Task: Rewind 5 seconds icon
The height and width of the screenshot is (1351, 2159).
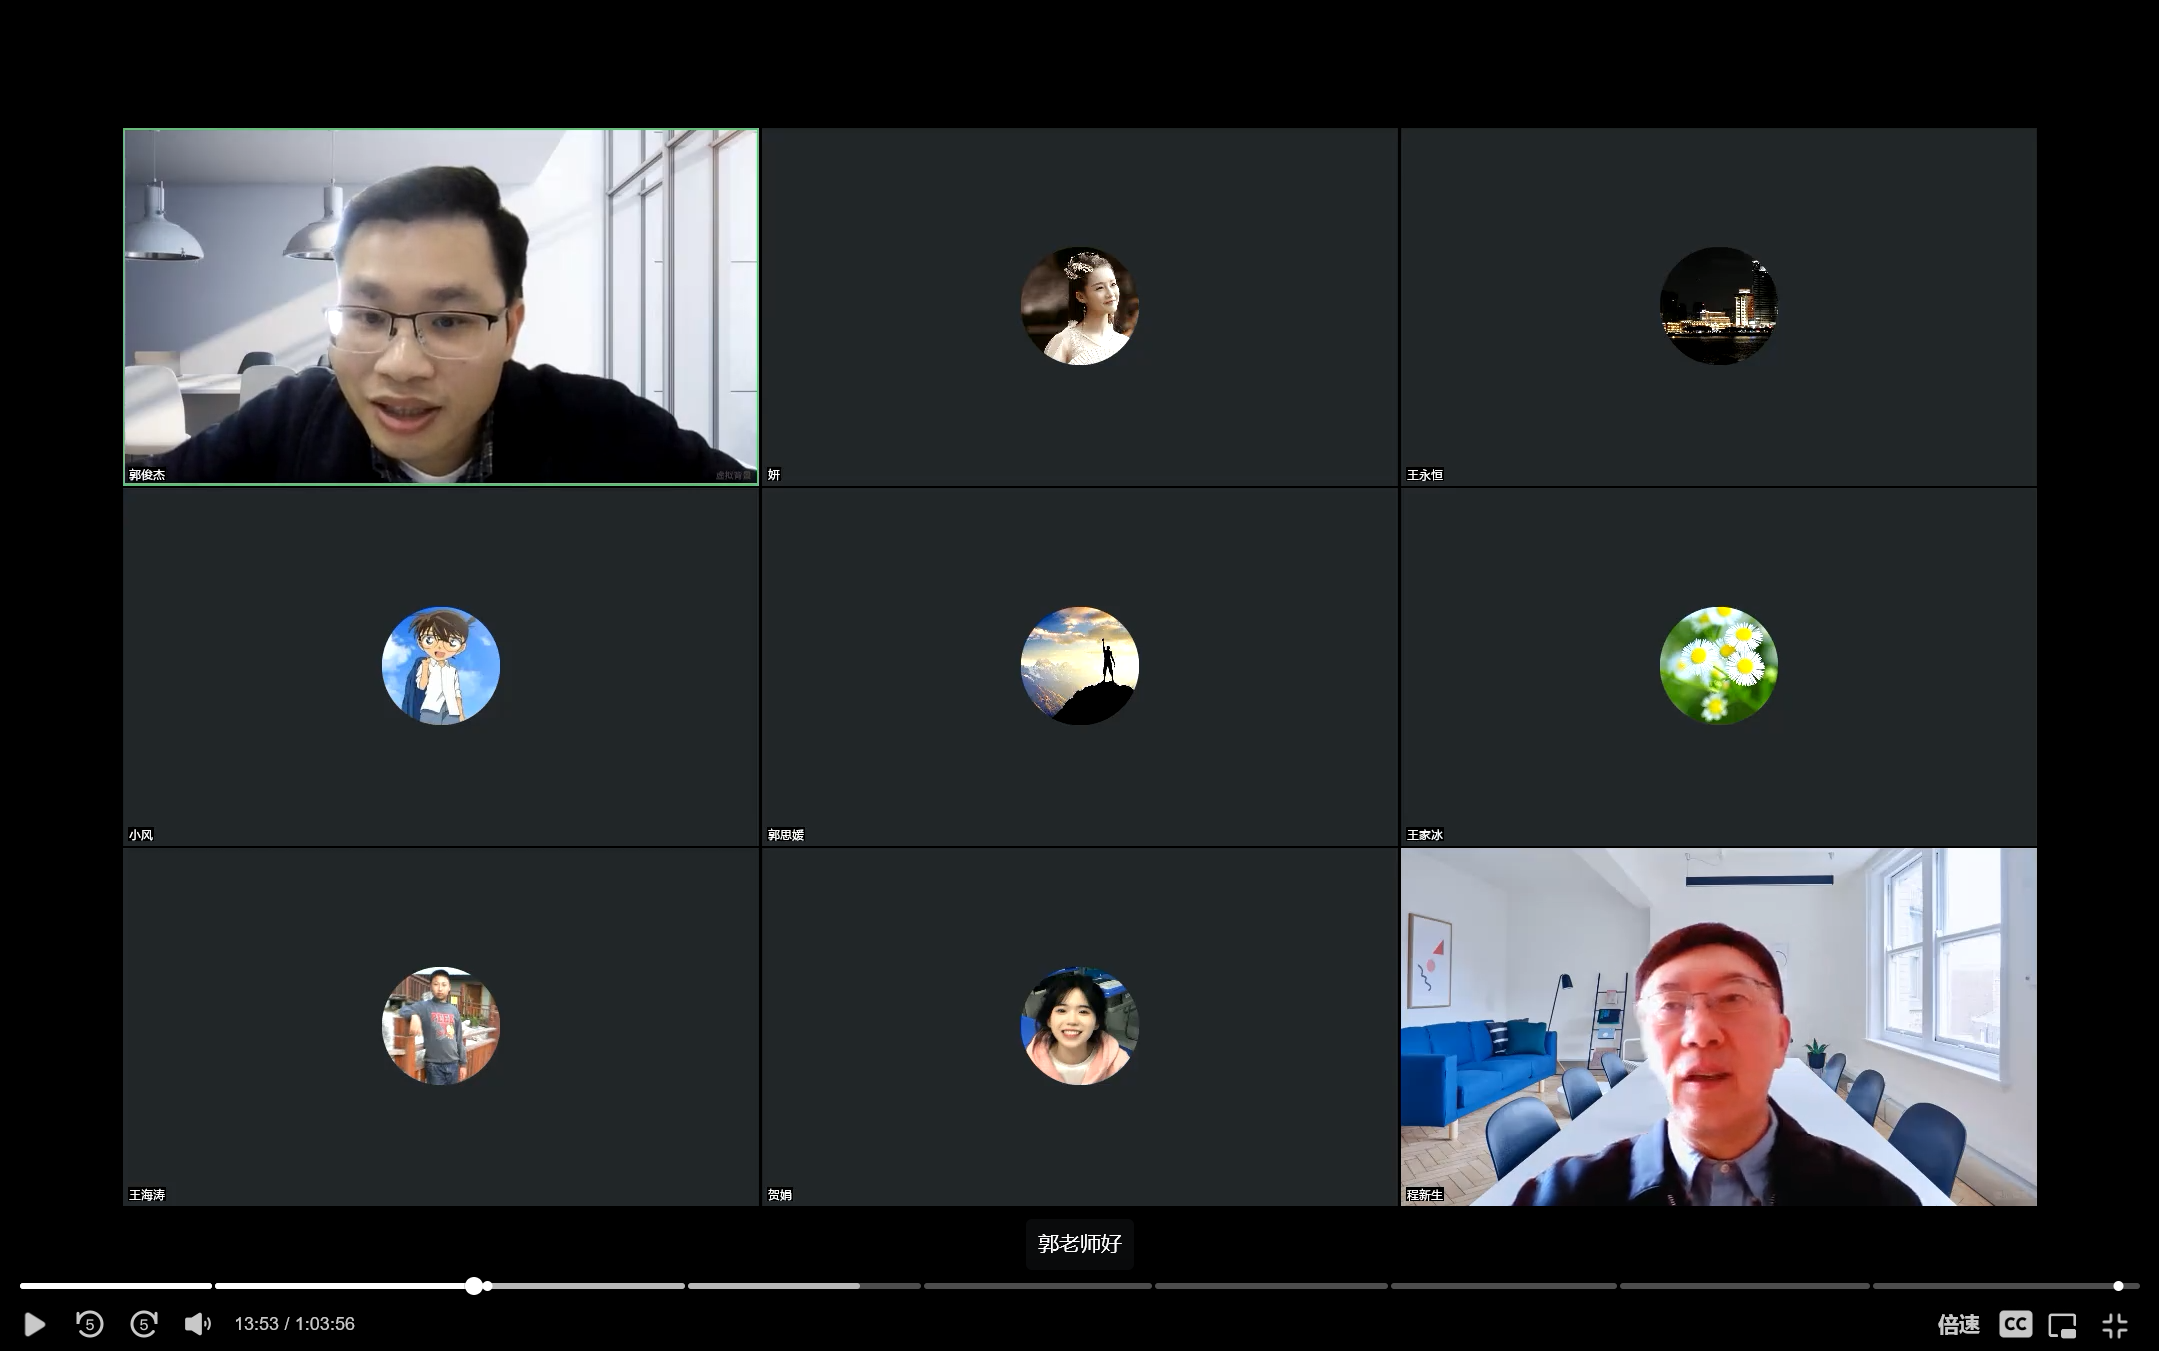Action: tap(89, 1324)
